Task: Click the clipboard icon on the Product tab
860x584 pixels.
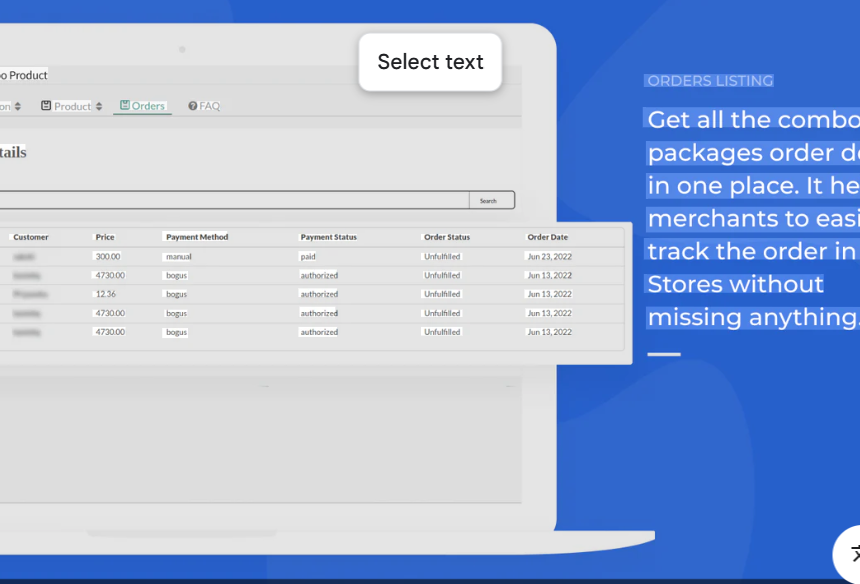Action: 47,104
